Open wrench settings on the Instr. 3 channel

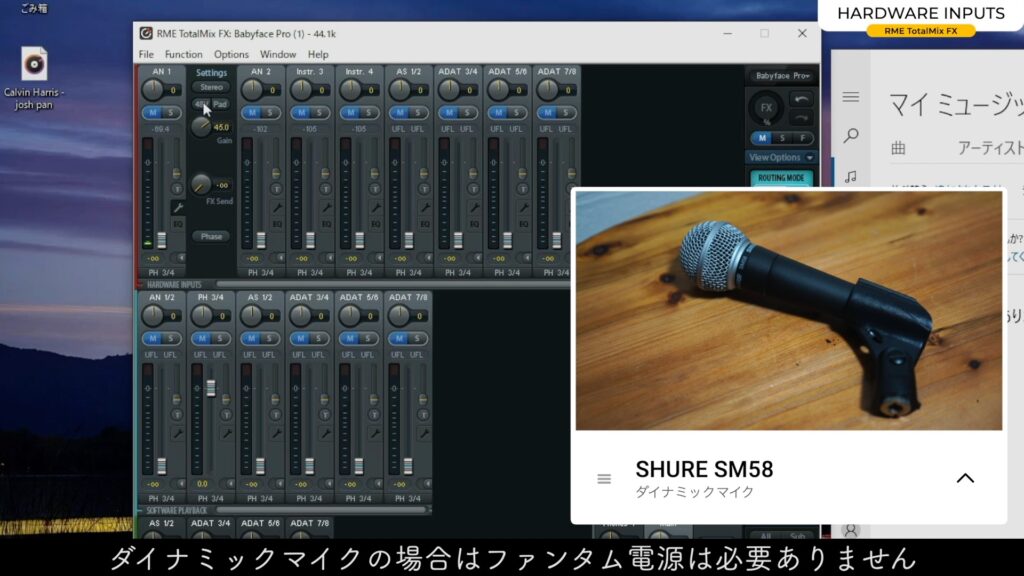tap(326, 208)
